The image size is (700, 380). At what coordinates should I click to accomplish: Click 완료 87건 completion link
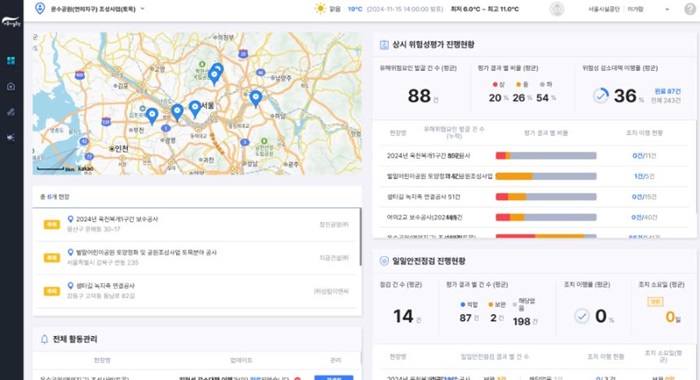667,91
